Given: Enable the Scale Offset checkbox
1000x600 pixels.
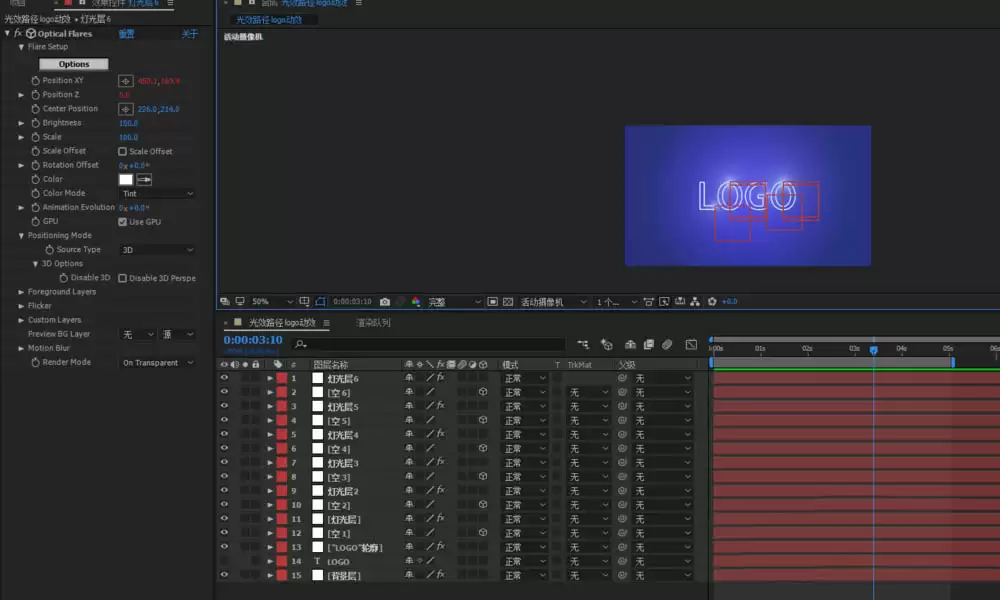Looking at the screenshot, I should point(122,152).
